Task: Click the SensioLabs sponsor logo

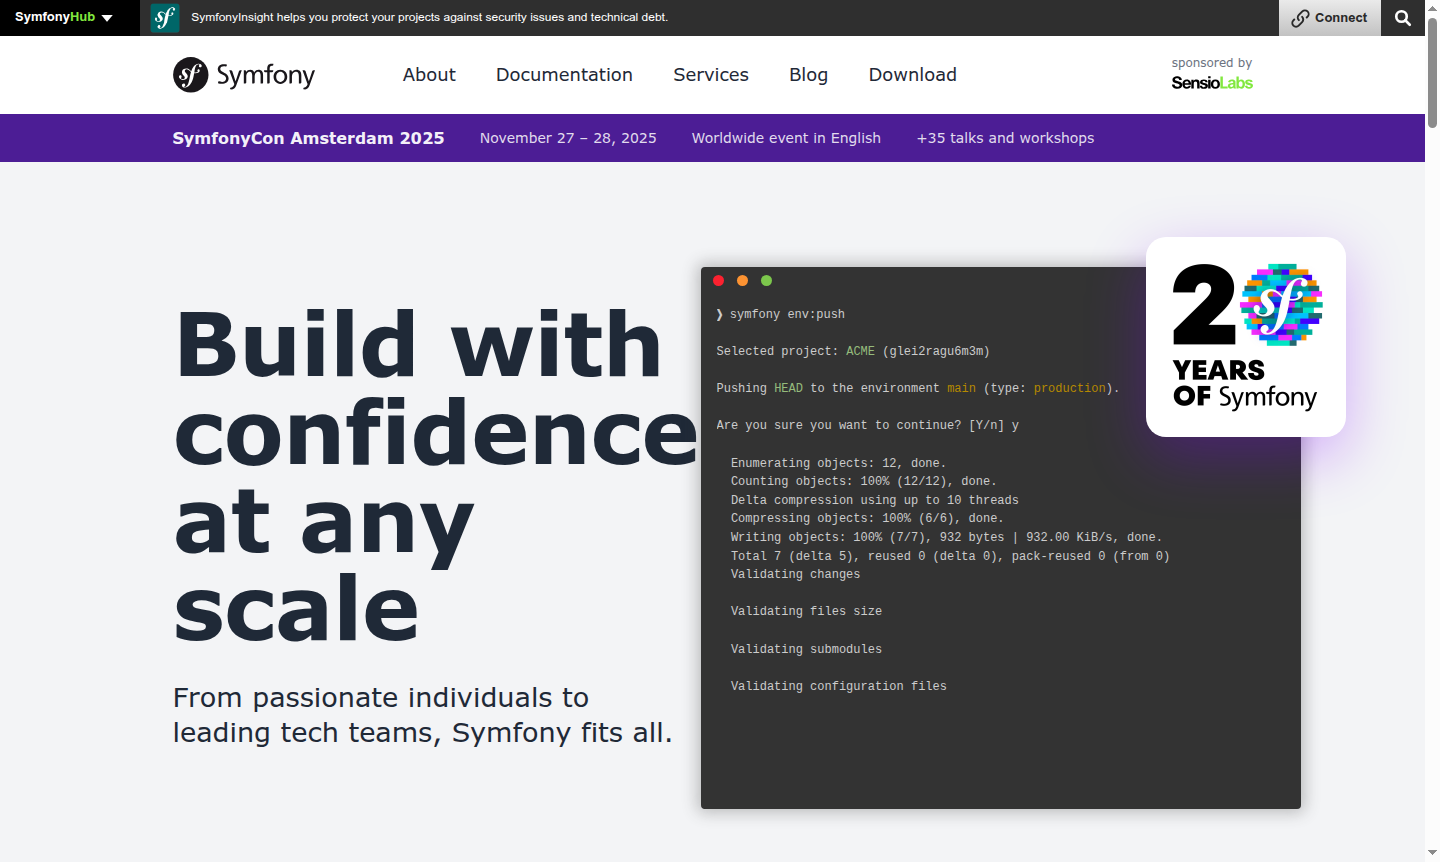Action: pyautogui.click(x=1212, y=82)
